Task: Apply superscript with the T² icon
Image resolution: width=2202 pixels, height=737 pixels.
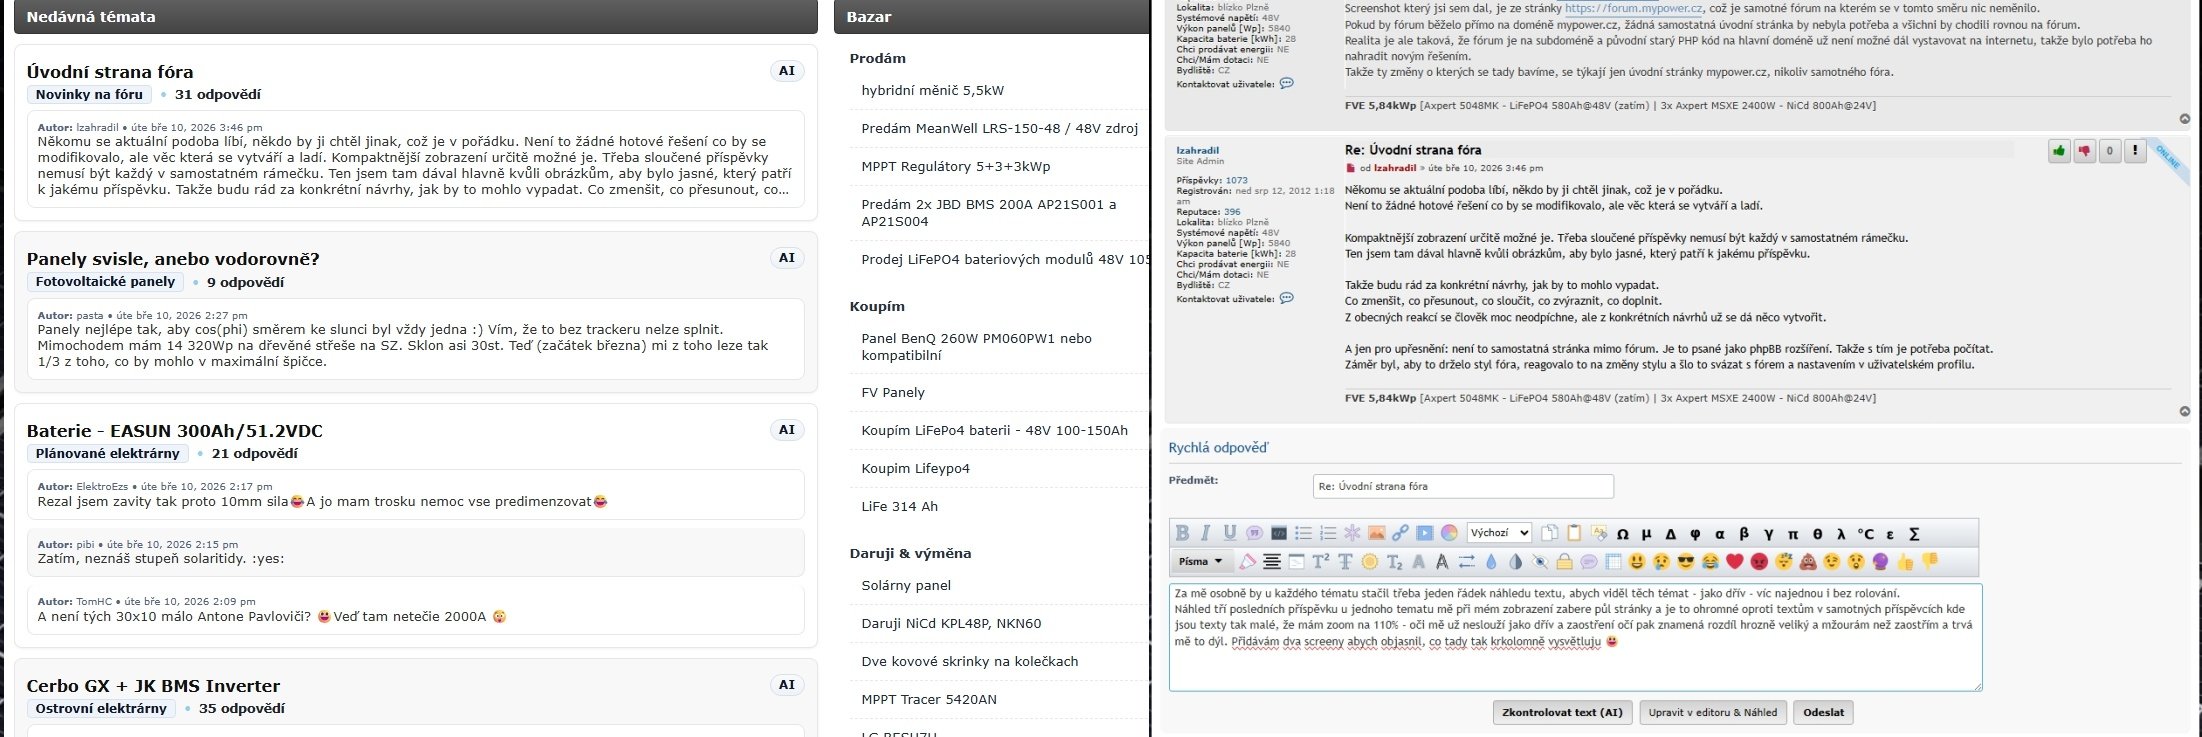Action: point(1320,562)
